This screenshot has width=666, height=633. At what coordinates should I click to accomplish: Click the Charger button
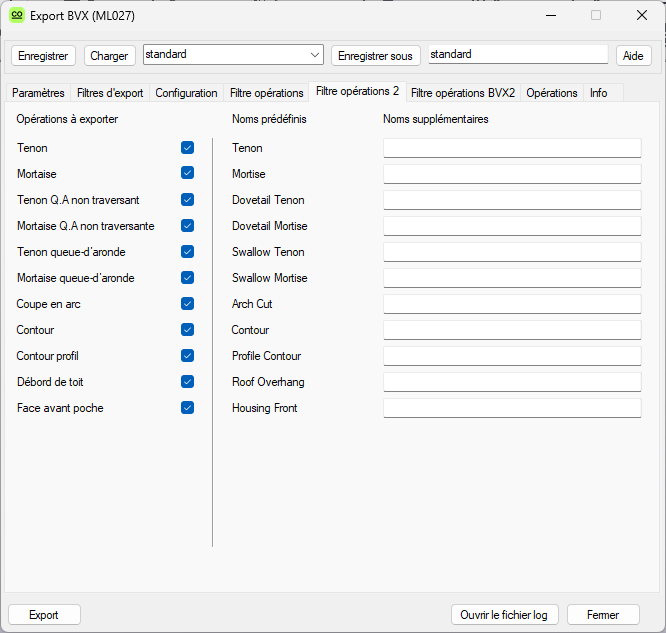pyautogui.click(x=110, y=56)
